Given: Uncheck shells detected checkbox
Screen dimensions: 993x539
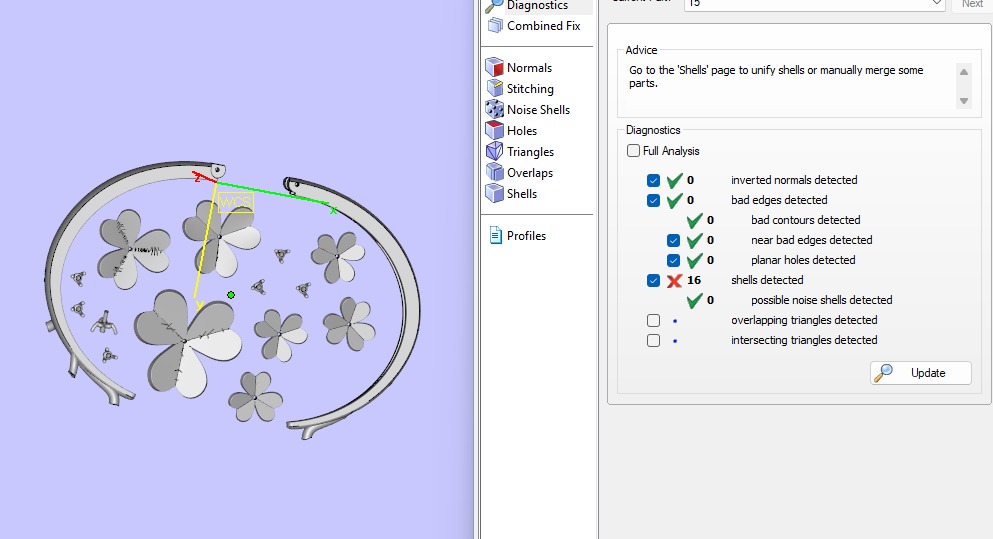Looking at the screenshot, I should tap(654, 281).
